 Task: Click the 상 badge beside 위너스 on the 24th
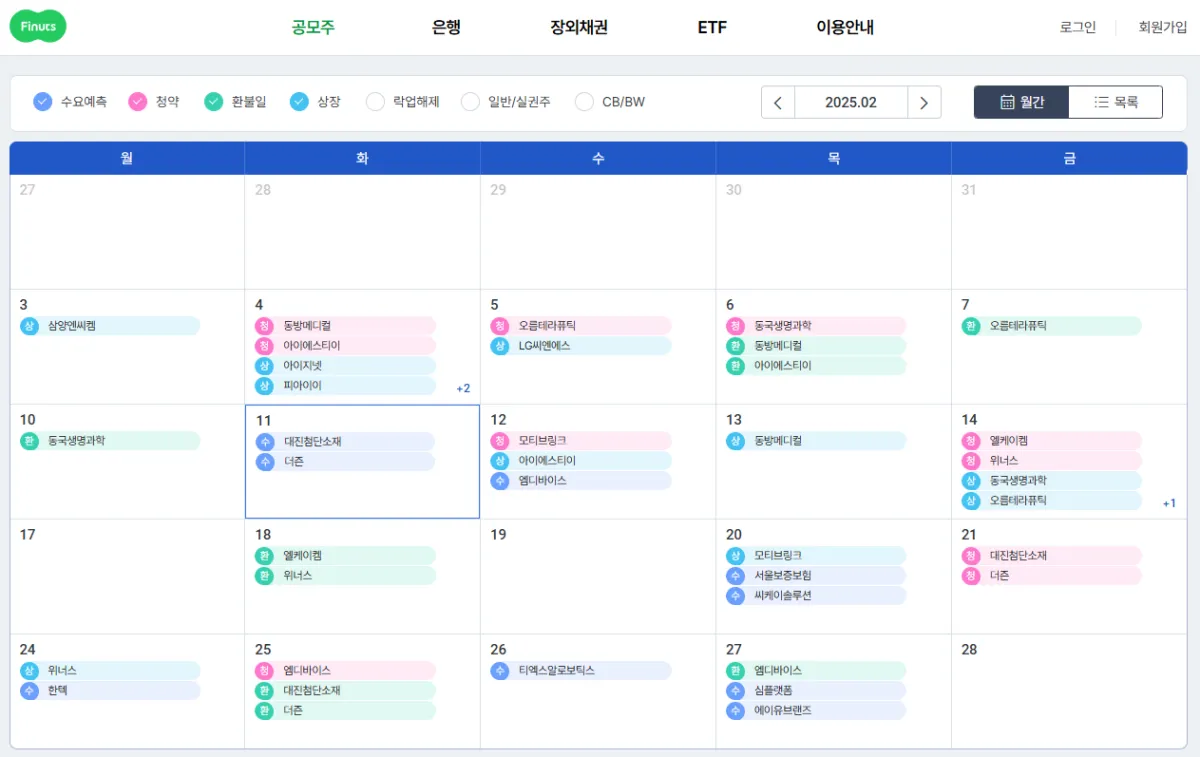click(x=29, y=671)
